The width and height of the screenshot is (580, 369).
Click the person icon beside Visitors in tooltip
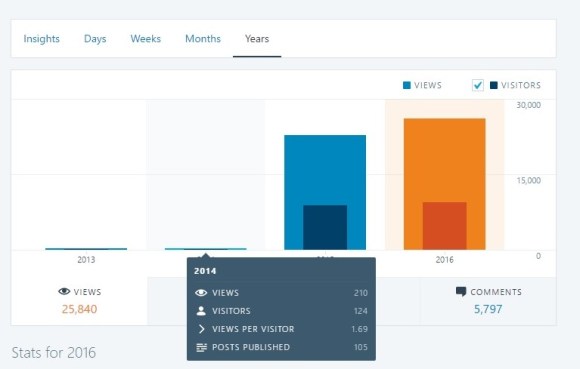(x=201, y=311)
